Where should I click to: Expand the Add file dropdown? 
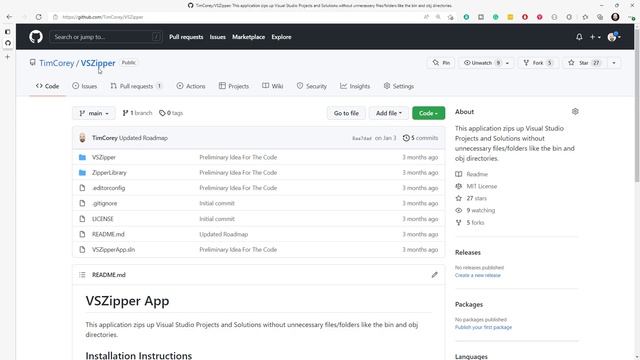pyautogui.click(x=389, y=113)
